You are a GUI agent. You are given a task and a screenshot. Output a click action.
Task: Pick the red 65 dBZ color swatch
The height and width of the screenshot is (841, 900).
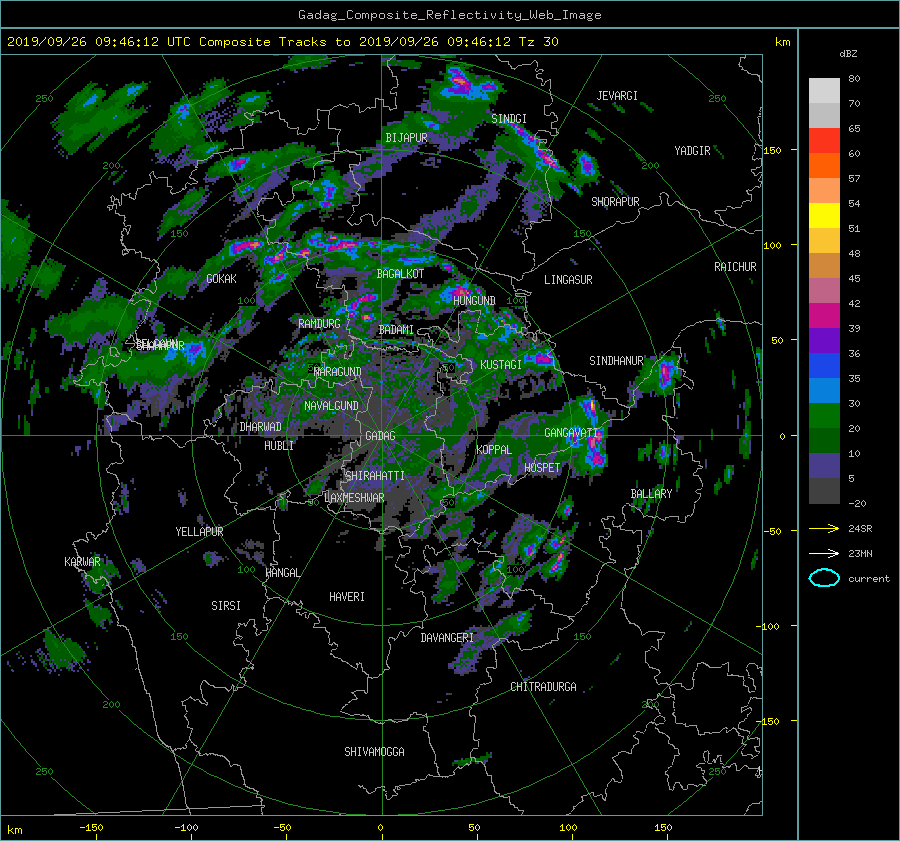click(x=824, y=141)
